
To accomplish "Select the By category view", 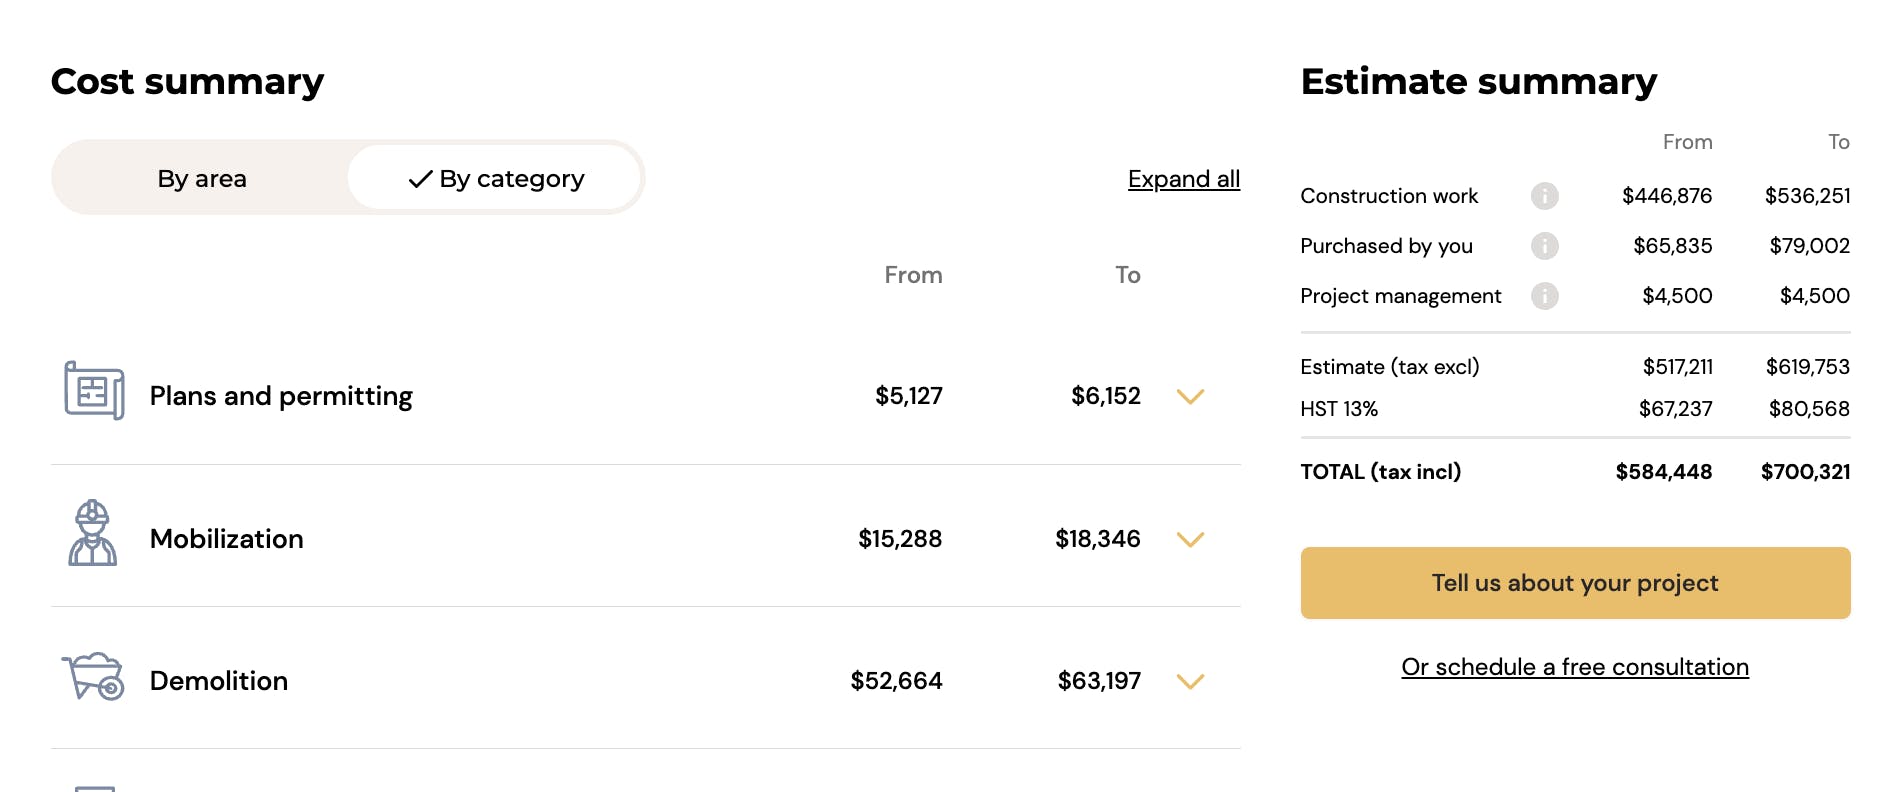I will click(x=494, y=178).
